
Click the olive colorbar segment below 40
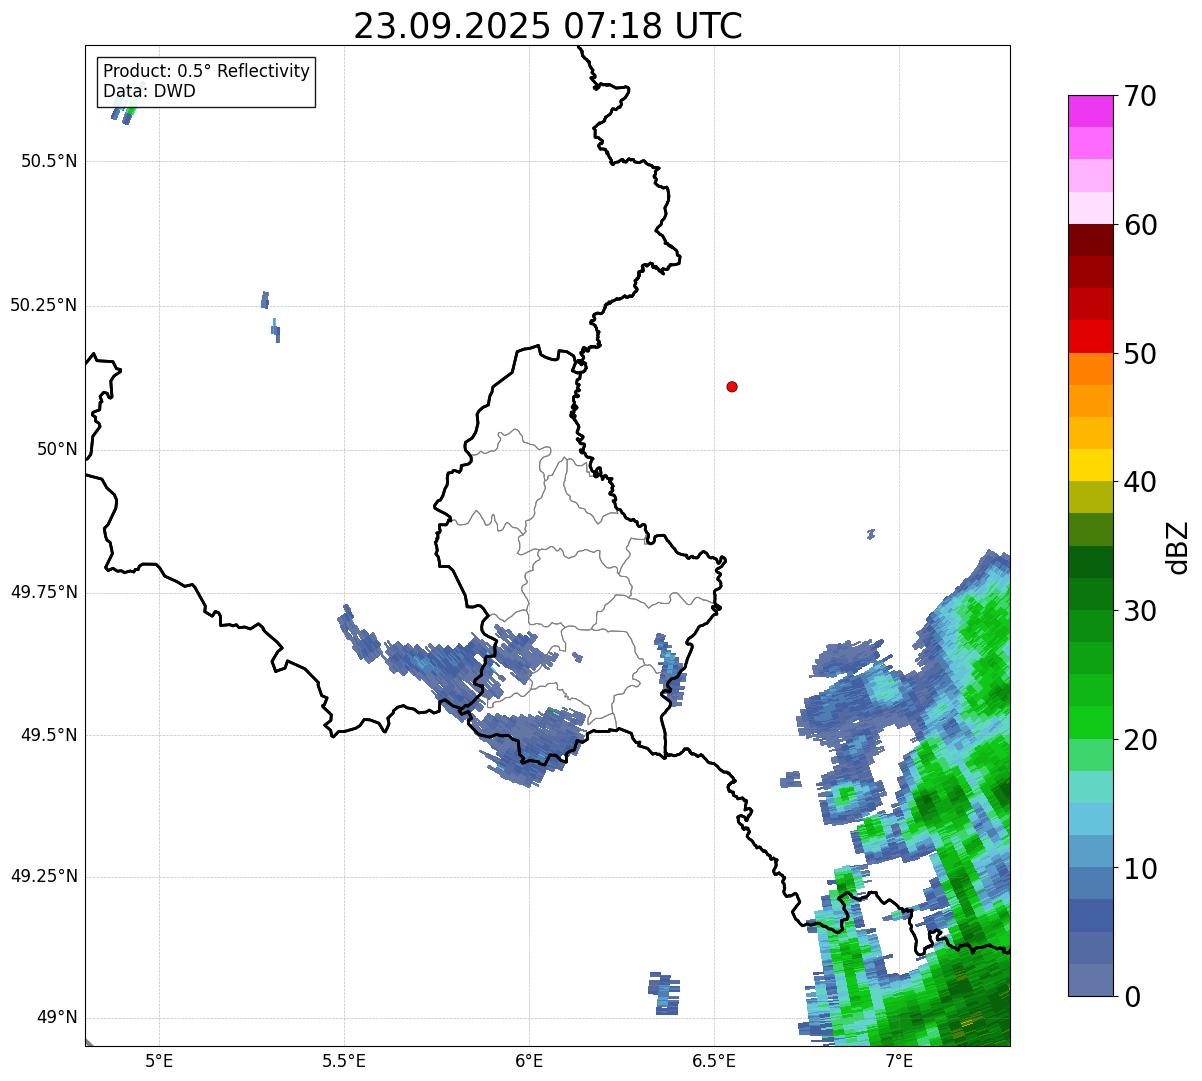[x=1090, y=497]
